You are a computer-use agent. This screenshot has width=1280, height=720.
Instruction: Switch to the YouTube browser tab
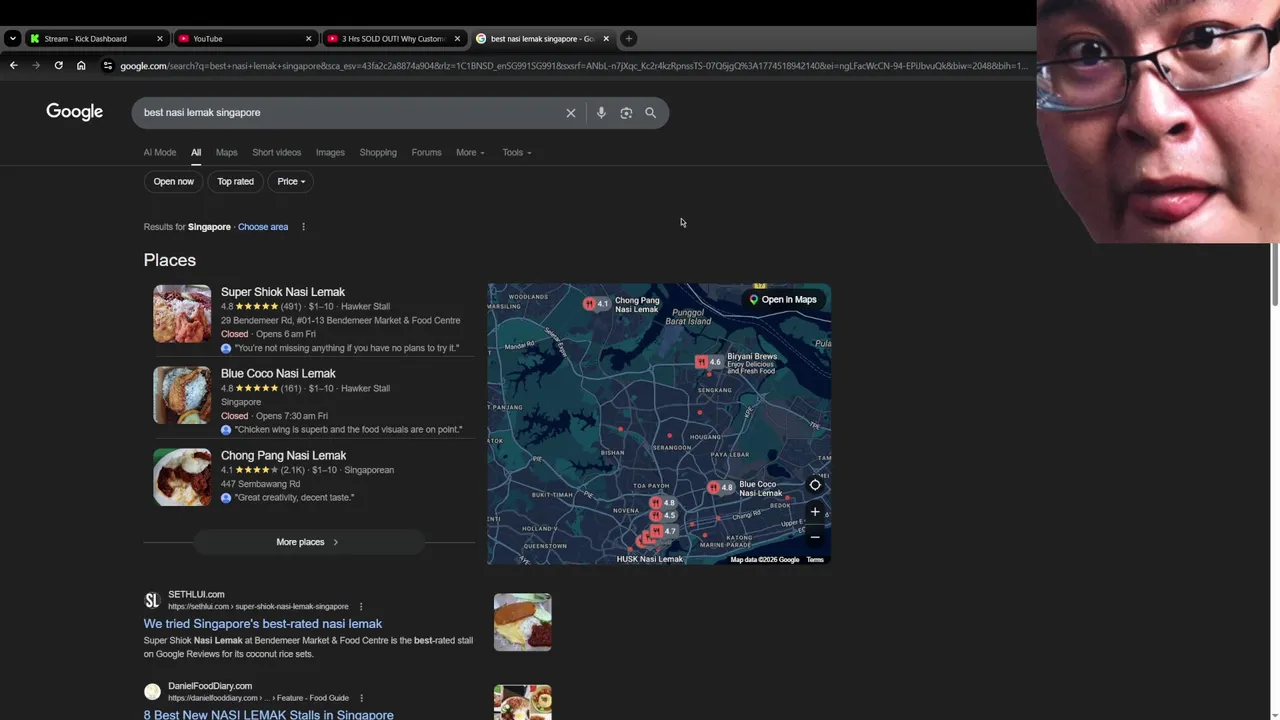tap(245, 39)
